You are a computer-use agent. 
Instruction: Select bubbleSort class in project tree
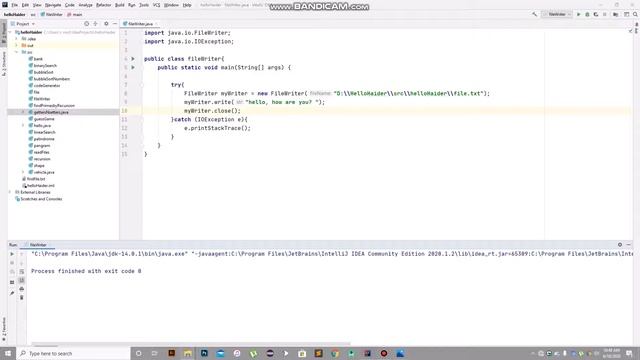[44, 72]
